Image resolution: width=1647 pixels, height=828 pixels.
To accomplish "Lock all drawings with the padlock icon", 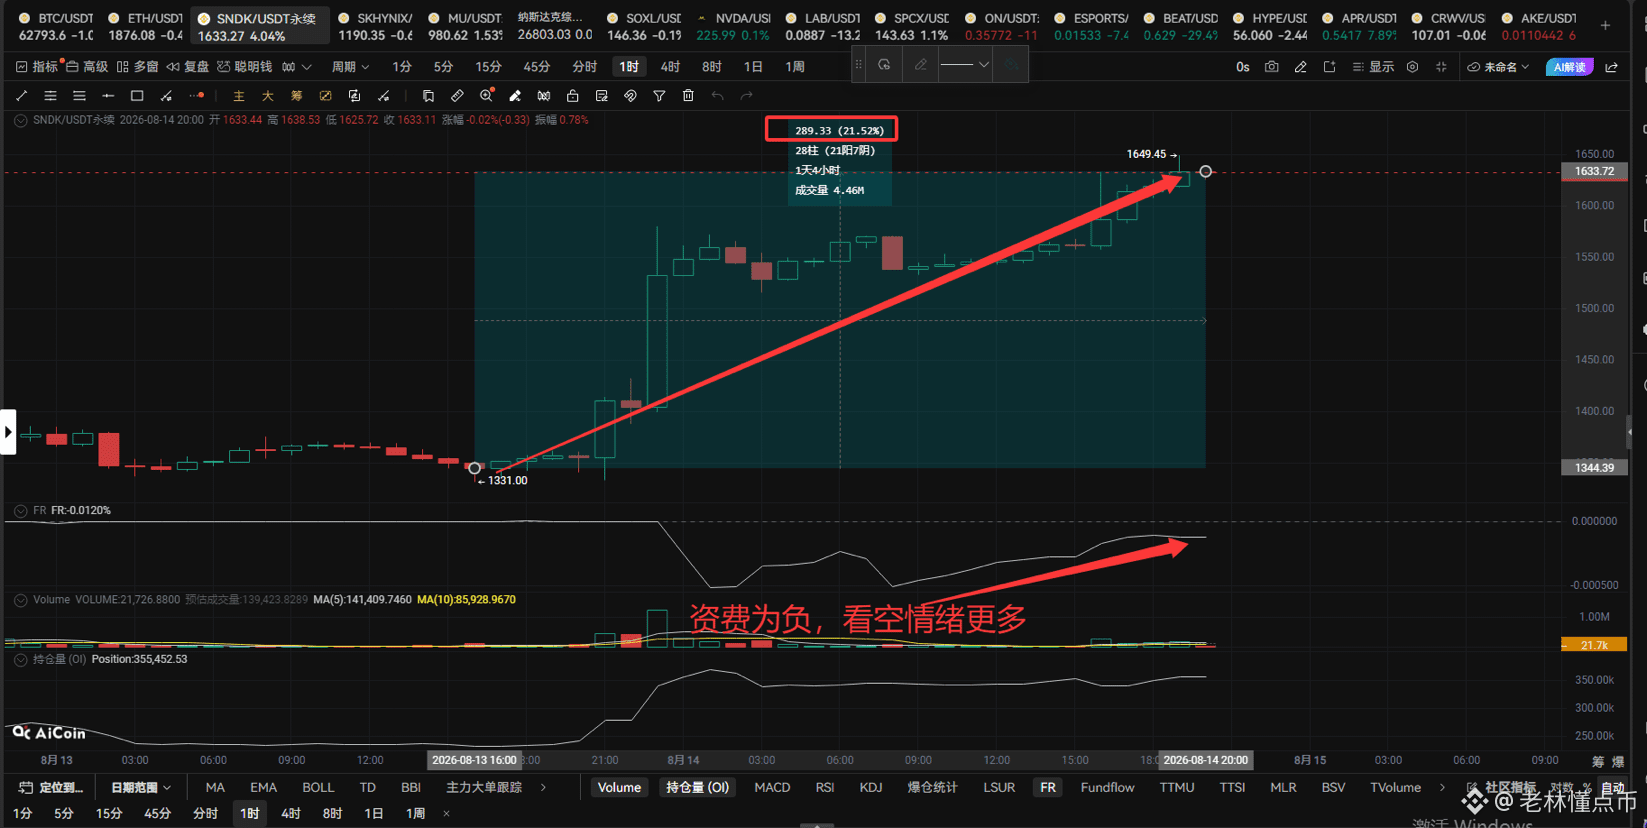I will pyautogui.click(x=573, y=96).
